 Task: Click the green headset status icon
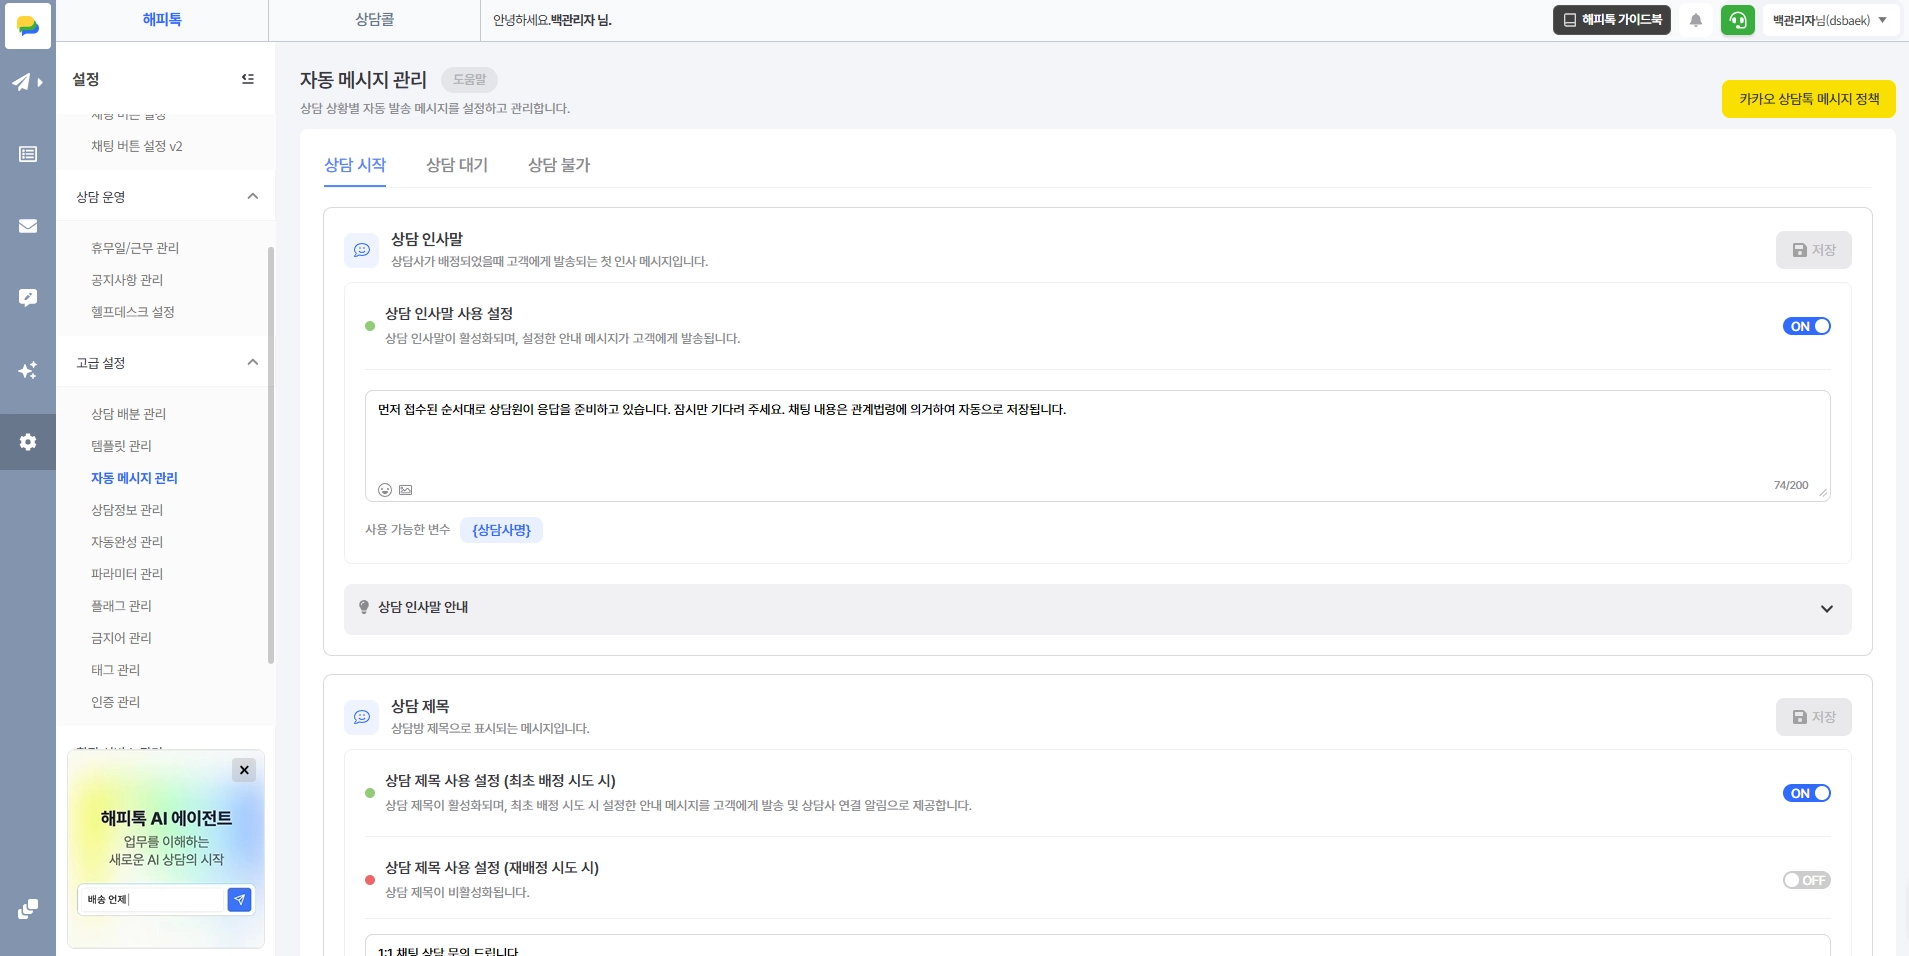tap(1738, 20)
